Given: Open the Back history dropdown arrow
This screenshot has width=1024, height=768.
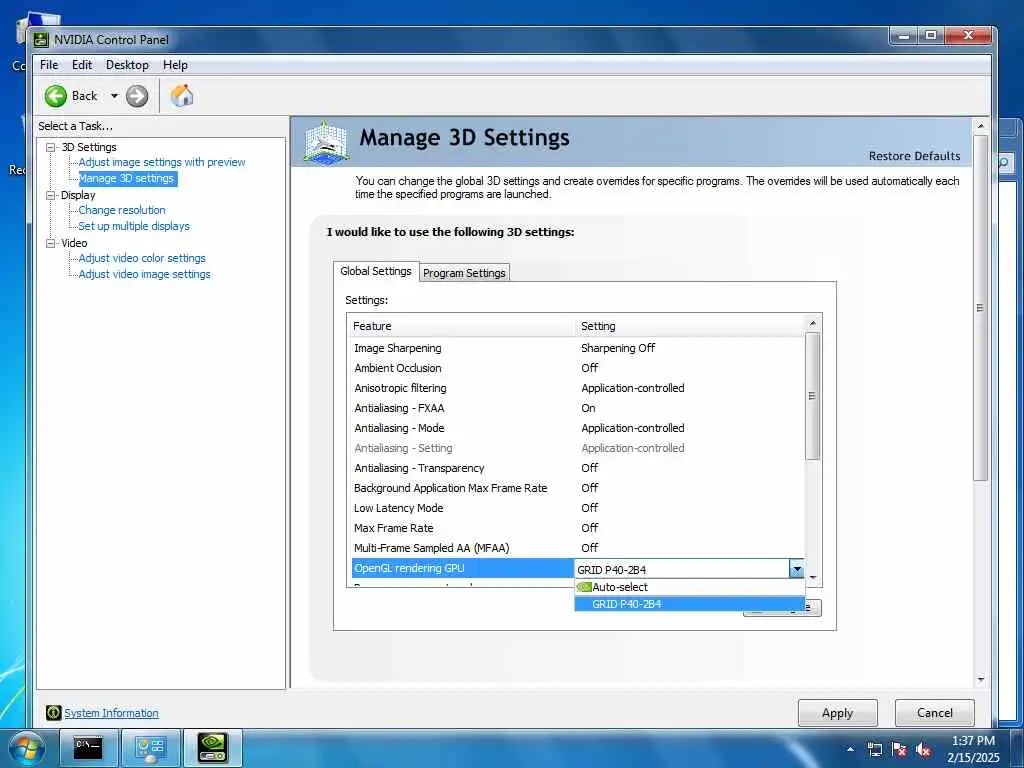Looking at the screenshot, I should pos(114,96).
